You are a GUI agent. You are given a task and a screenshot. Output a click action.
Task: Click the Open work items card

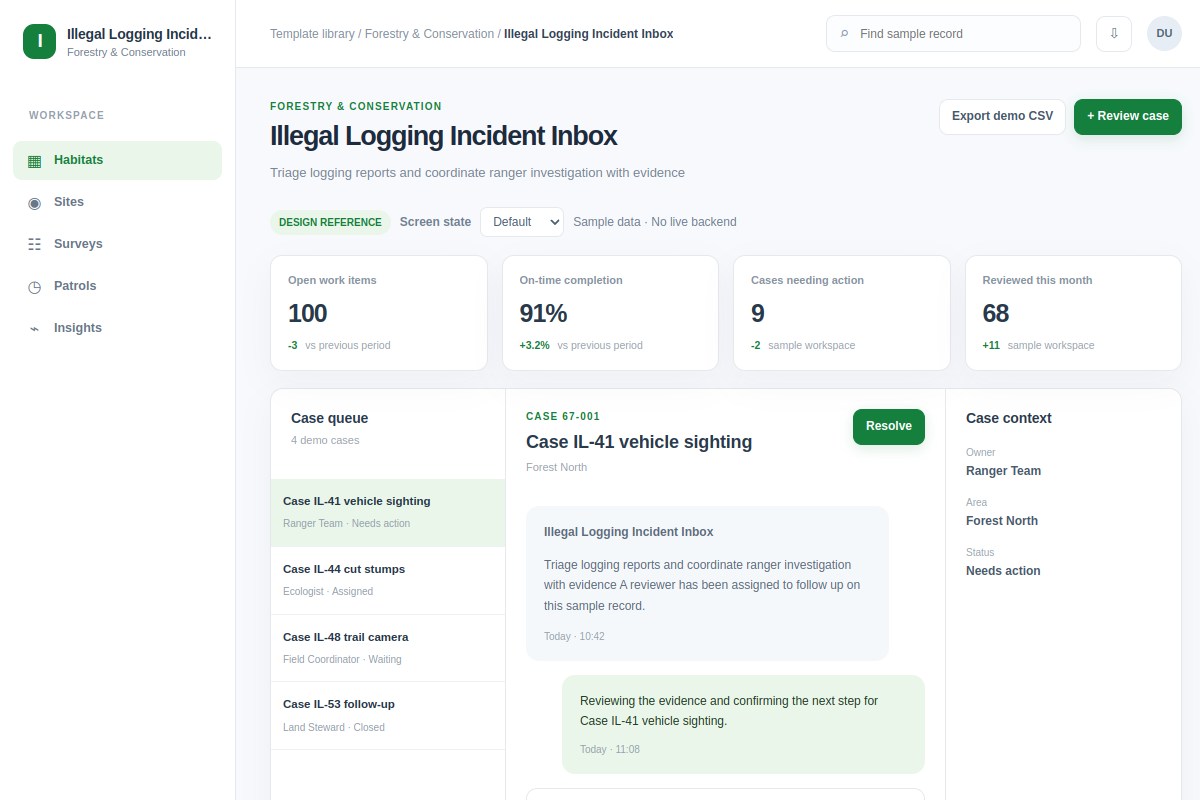tap(379, 313)
